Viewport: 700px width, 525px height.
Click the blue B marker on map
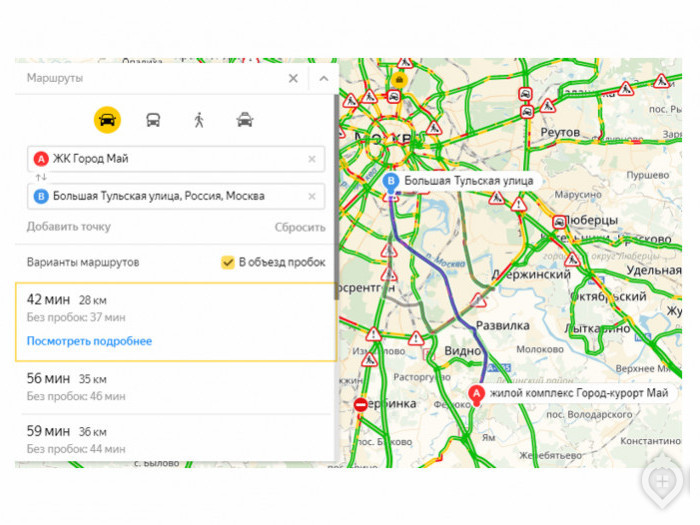click(391, 181)
